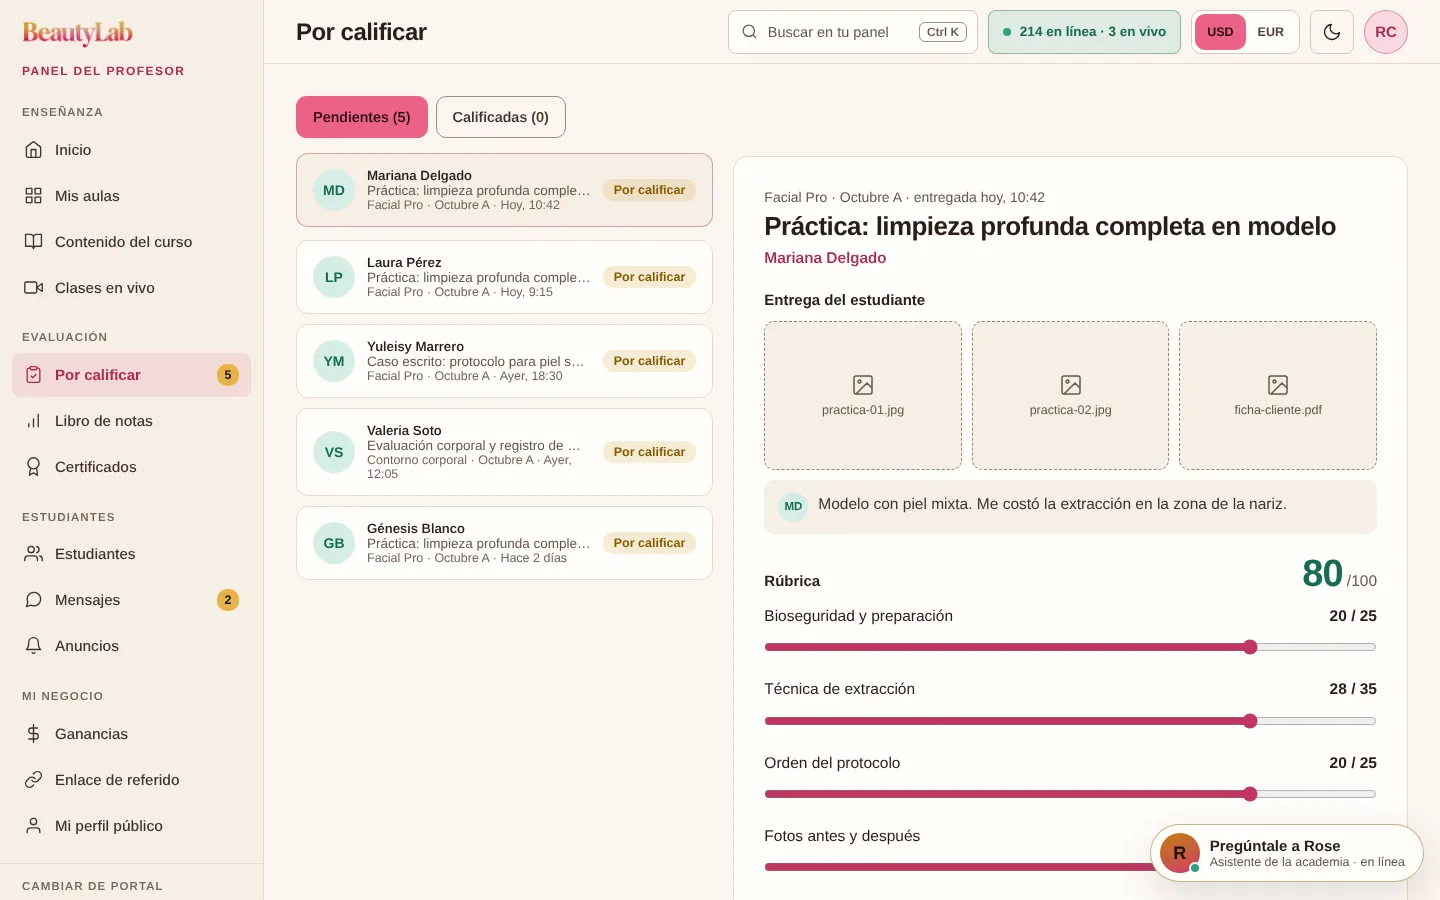
Task: Show the Pendientes (5) tab
Action: 362,117
